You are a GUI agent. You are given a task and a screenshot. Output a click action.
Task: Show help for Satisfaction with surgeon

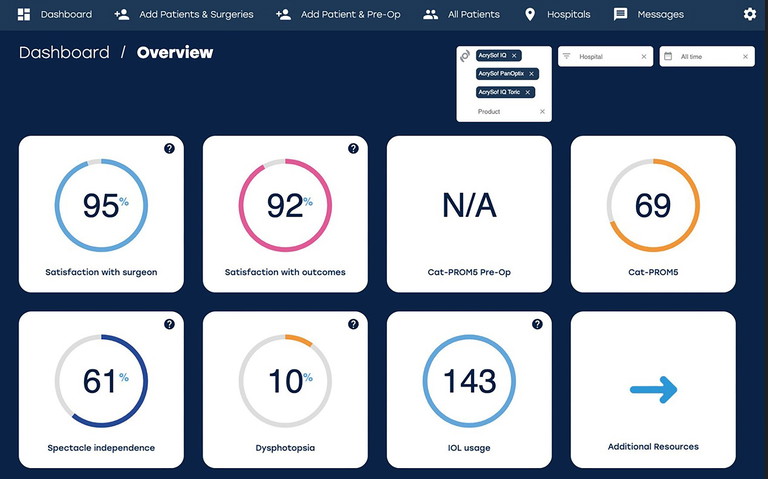click(x=169, y=149)
